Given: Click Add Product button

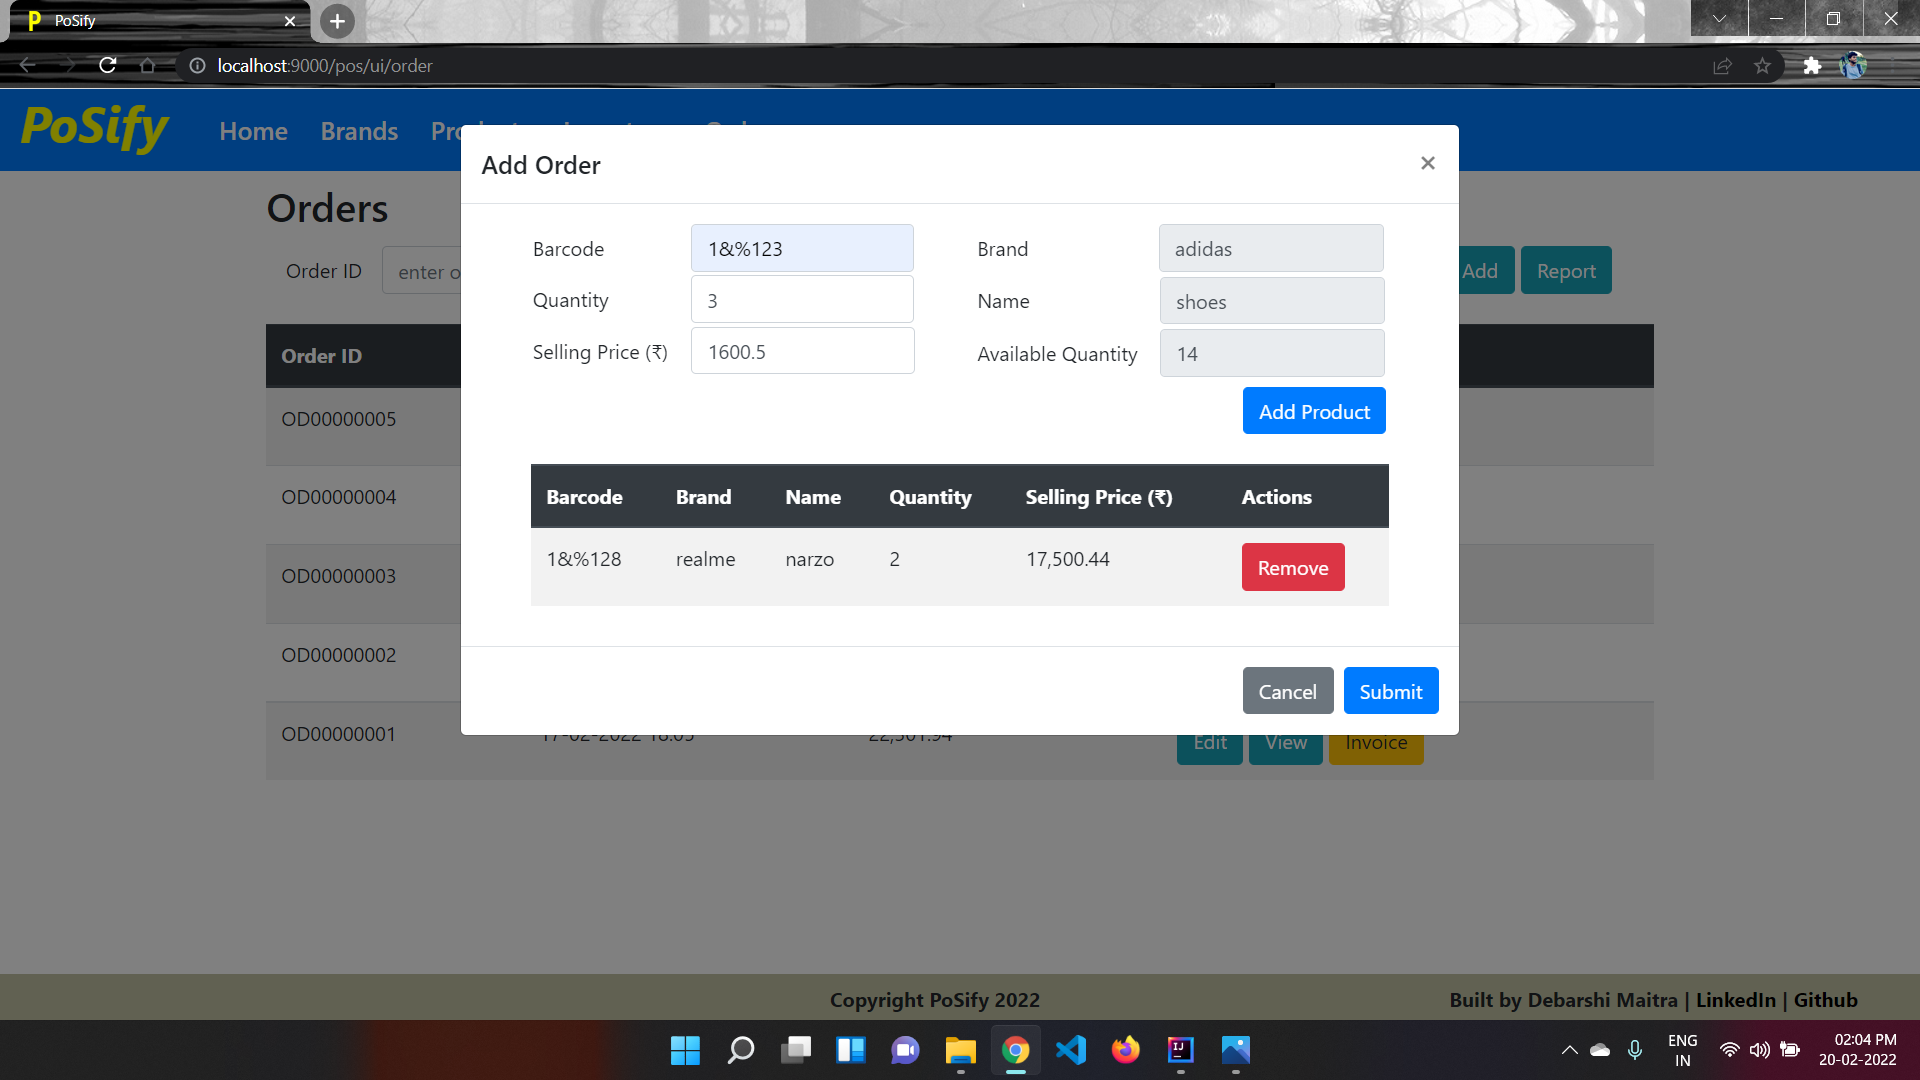Looking at the screenshot, I should point(1313,411).
